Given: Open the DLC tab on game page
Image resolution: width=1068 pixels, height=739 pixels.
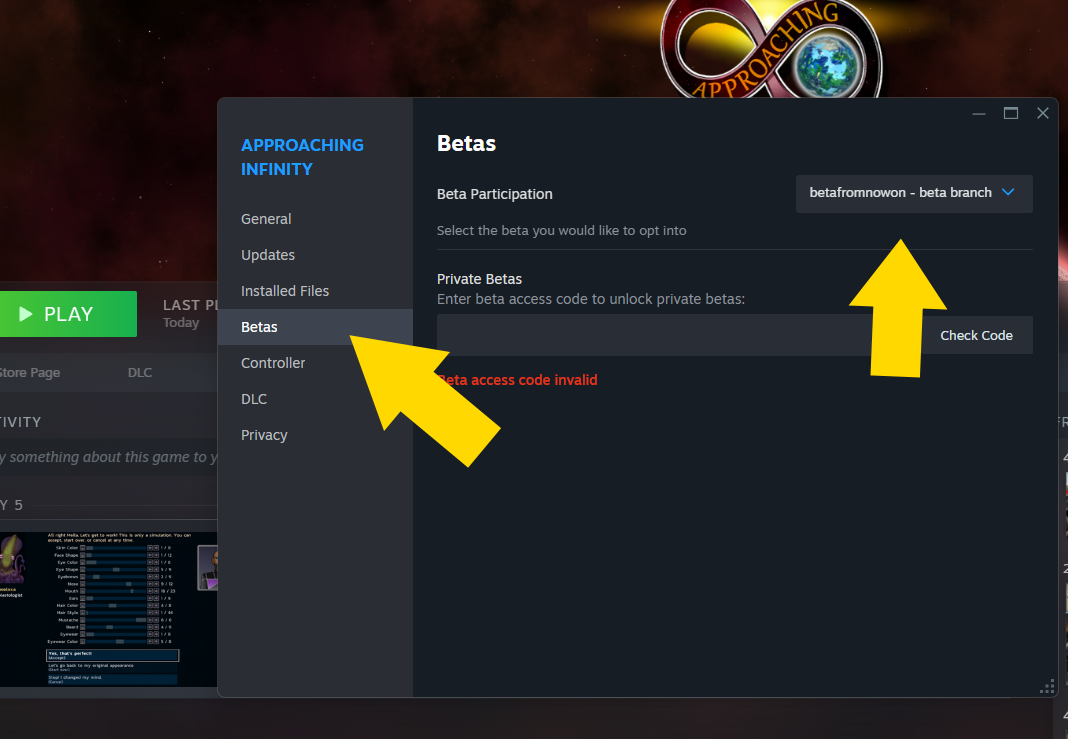Looking at the screenshot, I should click(140, 373).
